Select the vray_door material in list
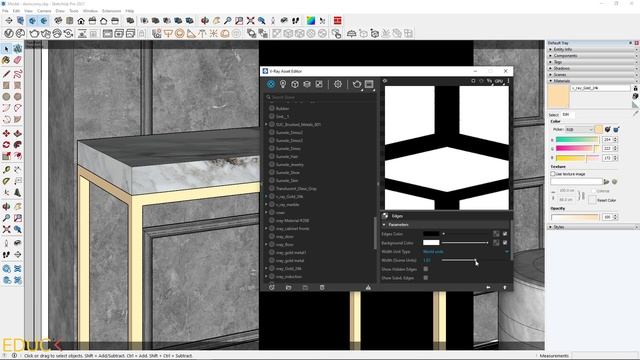Screen dimensions: 640x360 [x=284, y=236]
